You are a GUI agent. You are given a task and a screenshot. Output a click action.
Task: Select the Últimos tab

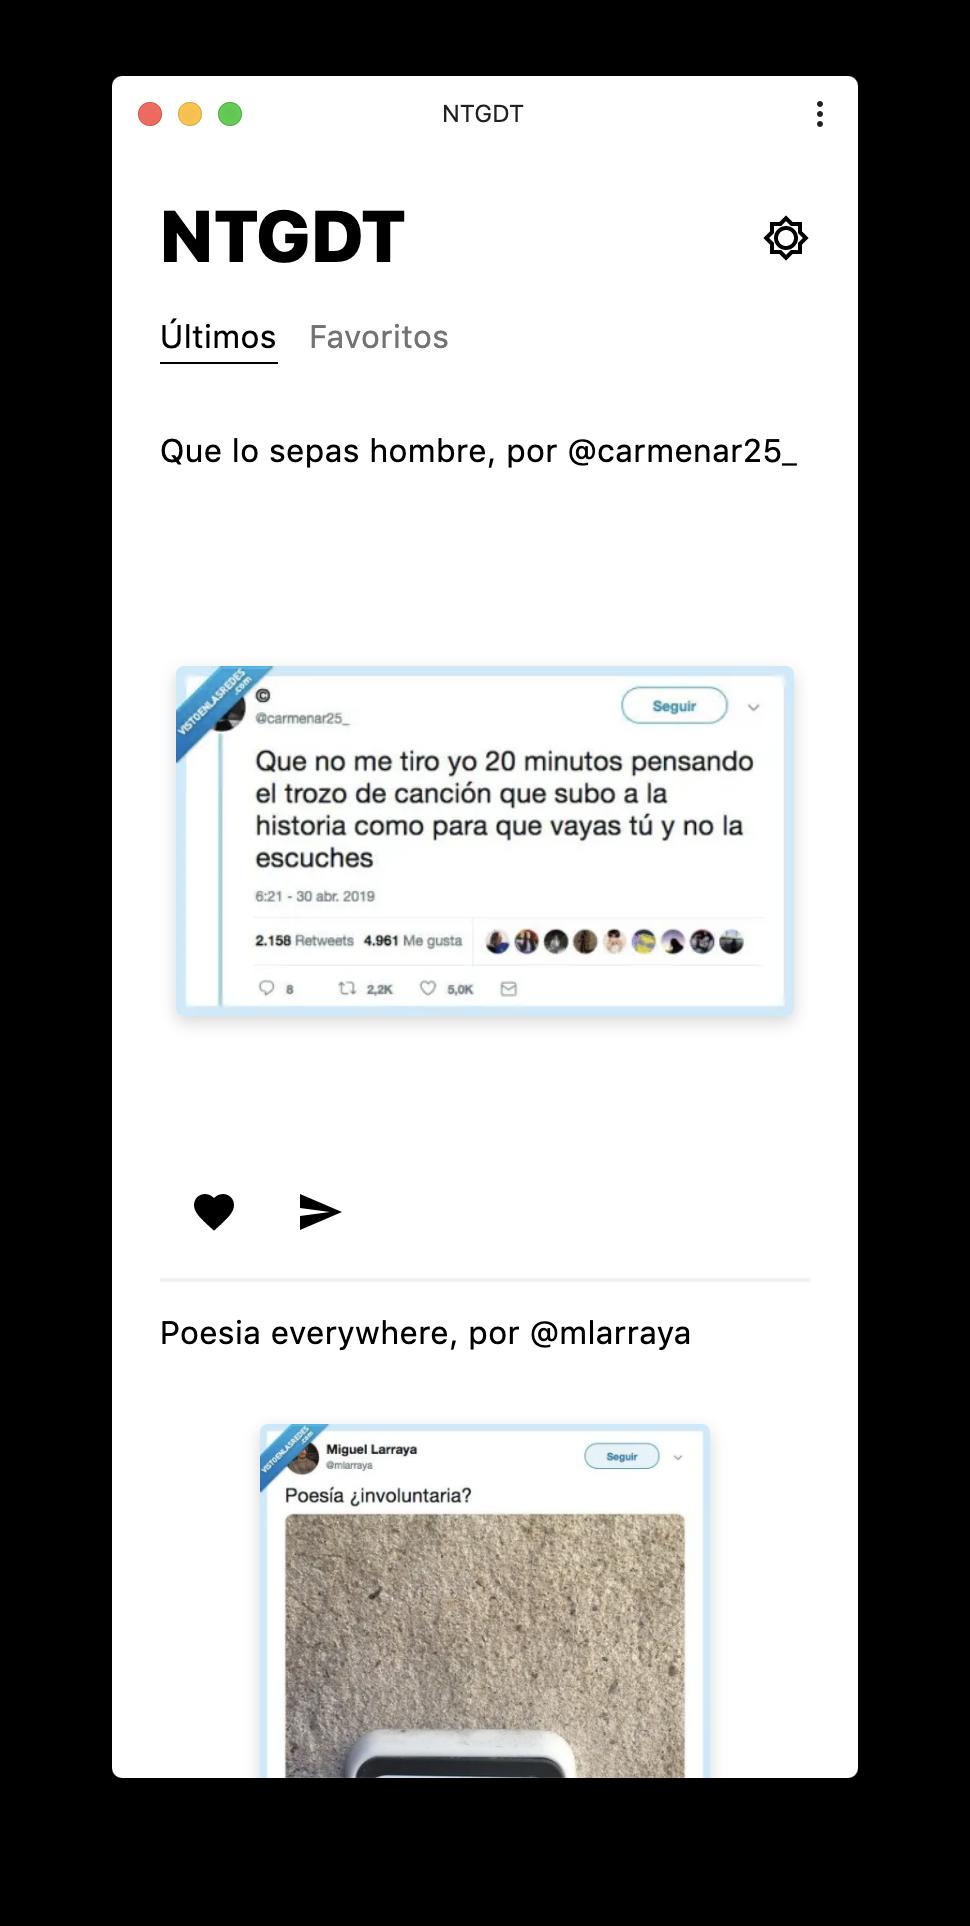point(218,337)
